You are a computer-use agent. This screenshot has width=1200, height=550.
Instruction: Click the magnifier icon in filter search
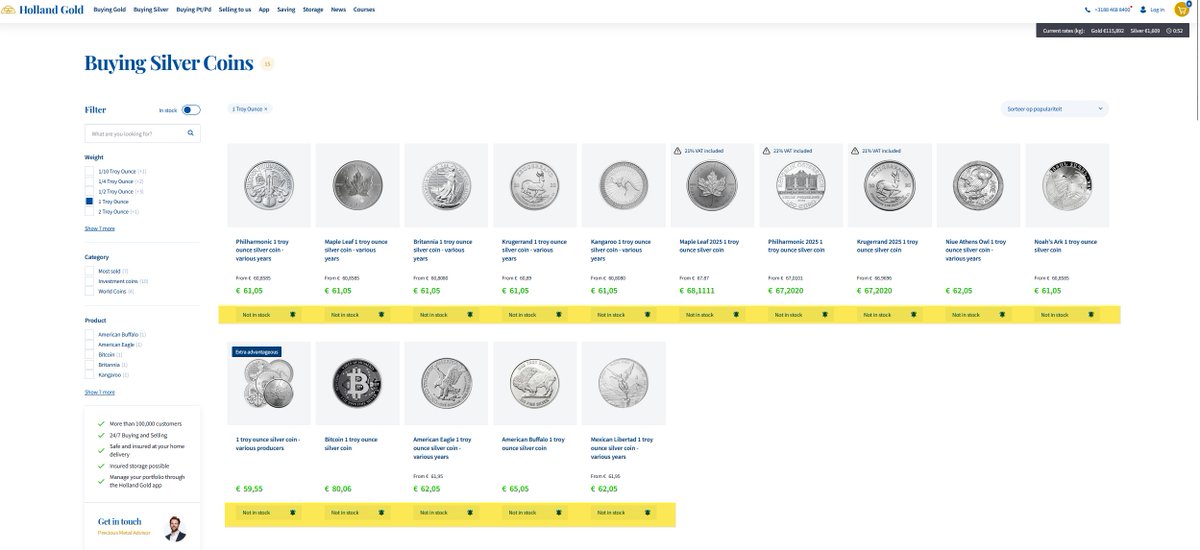click(x=190, y=132)
